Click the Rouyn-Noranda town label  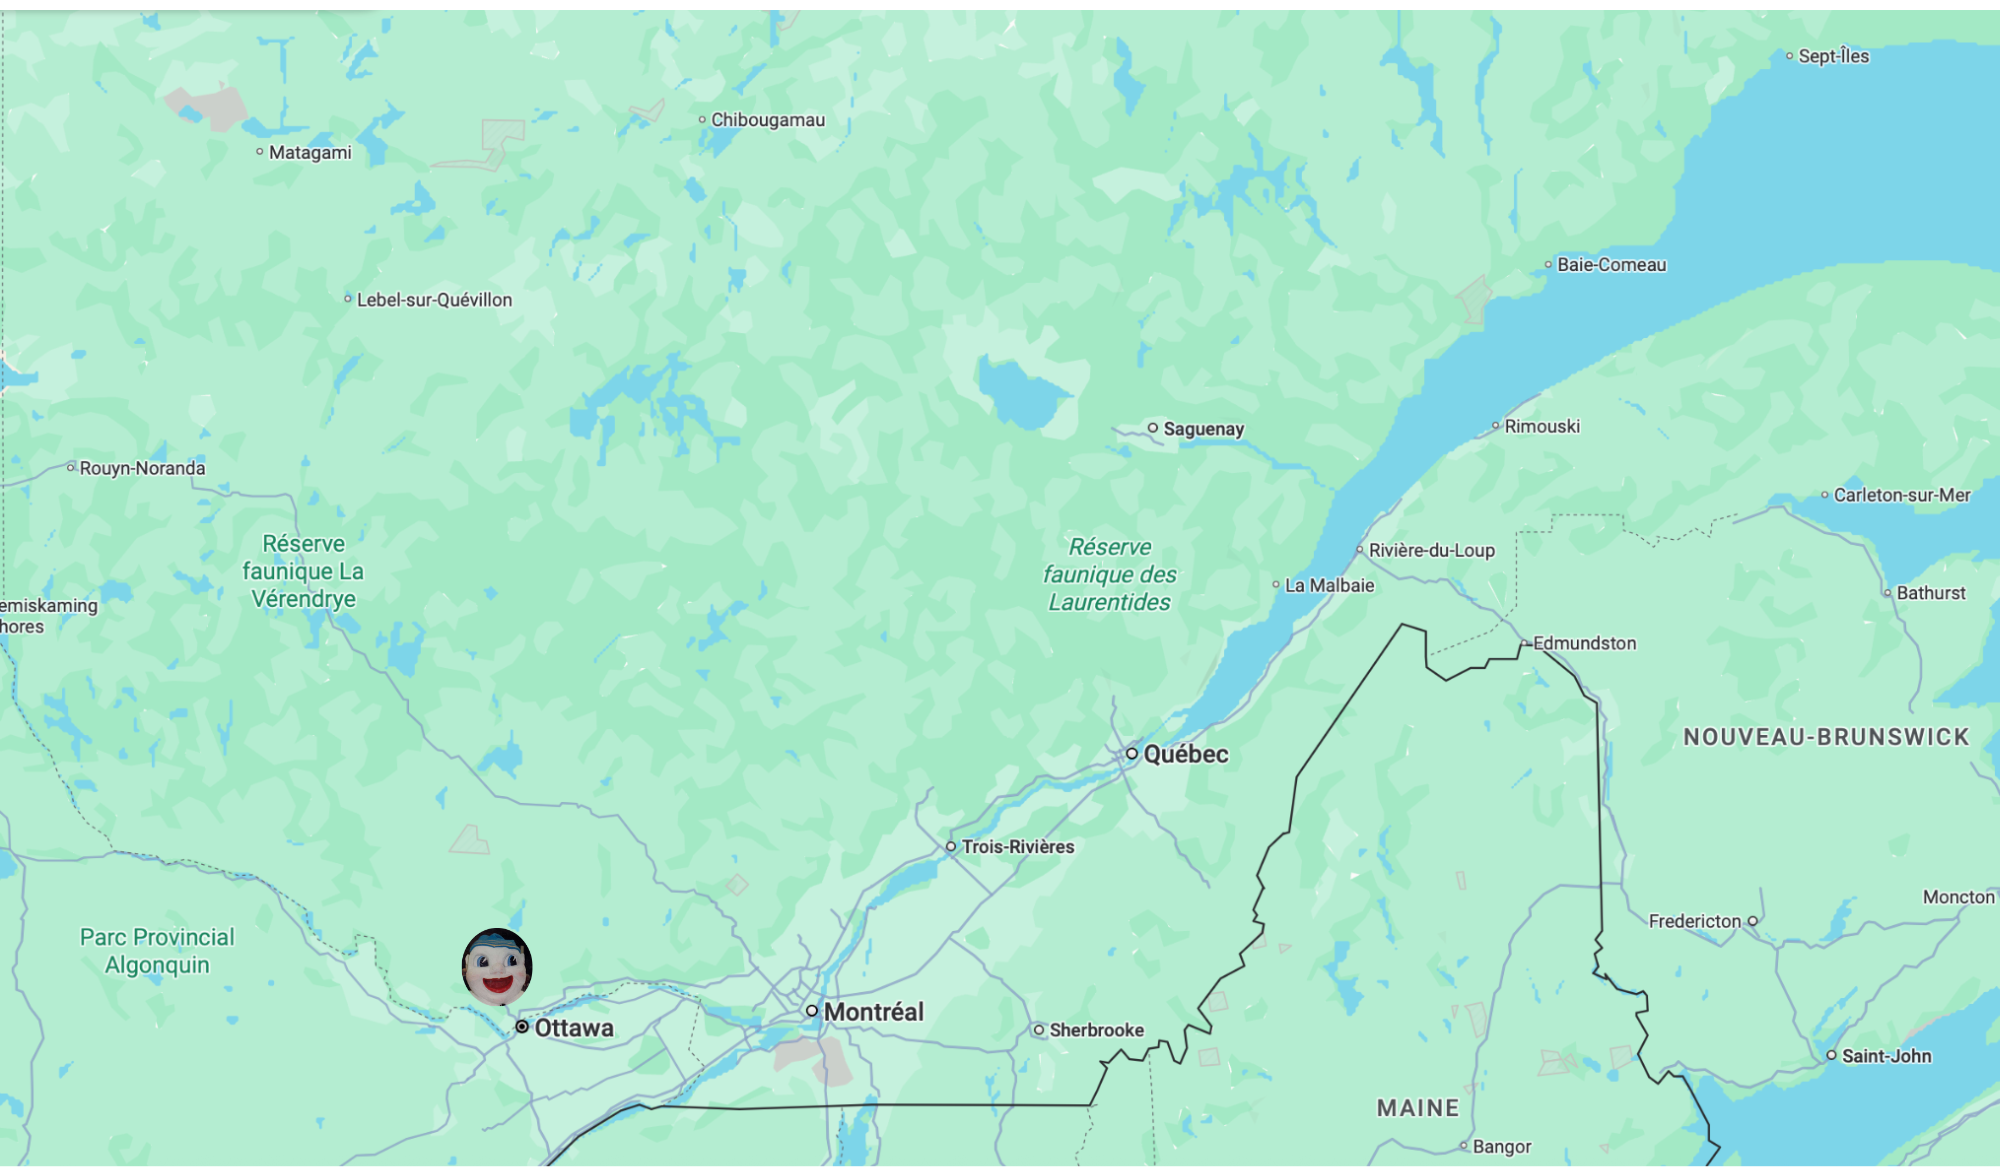[x=142, y=468]
